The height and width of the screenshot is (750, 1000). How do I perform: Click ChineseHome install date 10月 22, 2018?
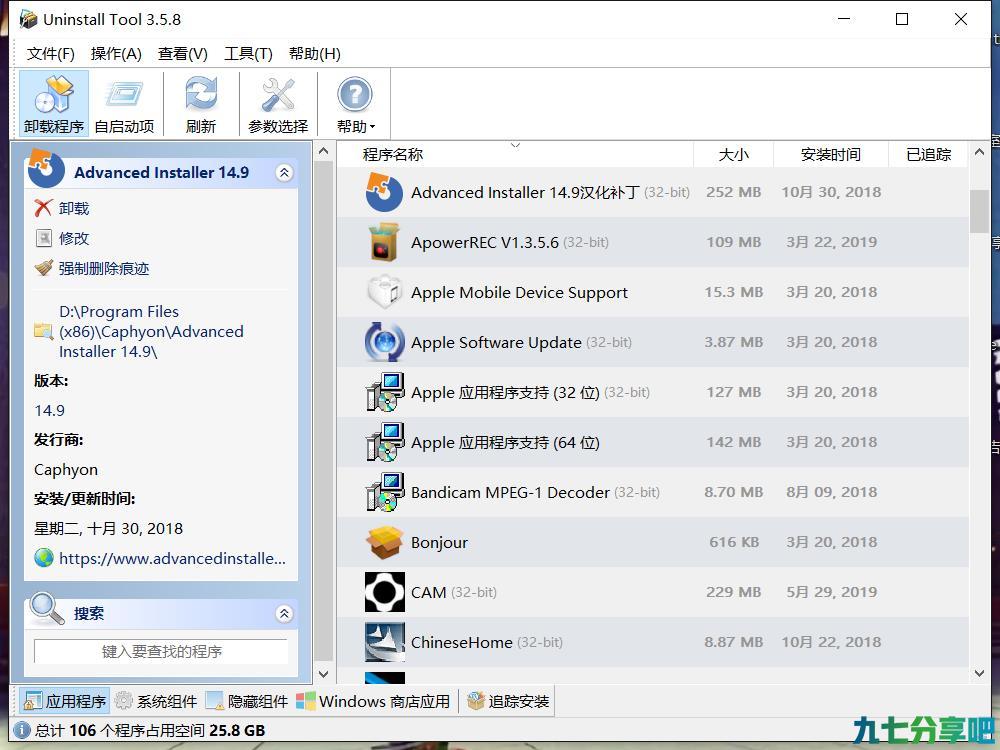pos(832,642)
